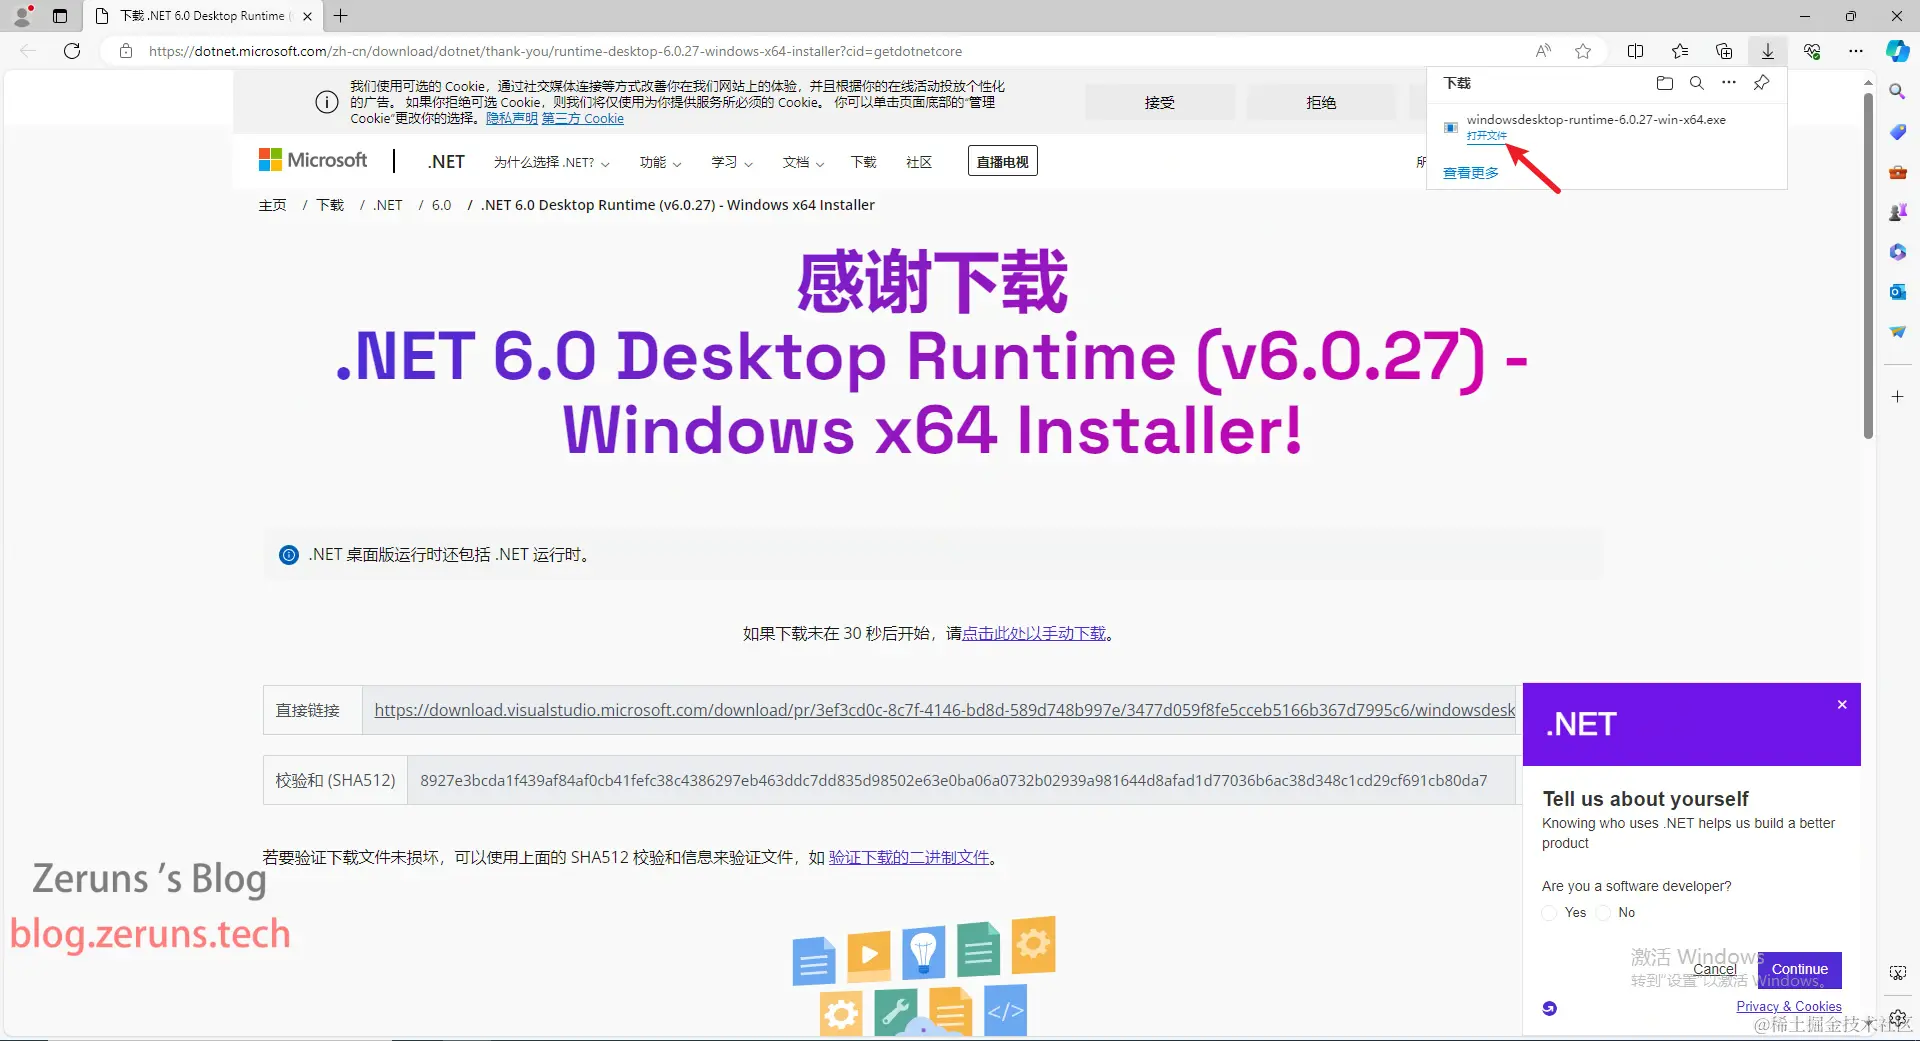Viewport: 1920px width, 1041px height.
Task: Open sidebar Search icon
Action: click(1897, 91)
